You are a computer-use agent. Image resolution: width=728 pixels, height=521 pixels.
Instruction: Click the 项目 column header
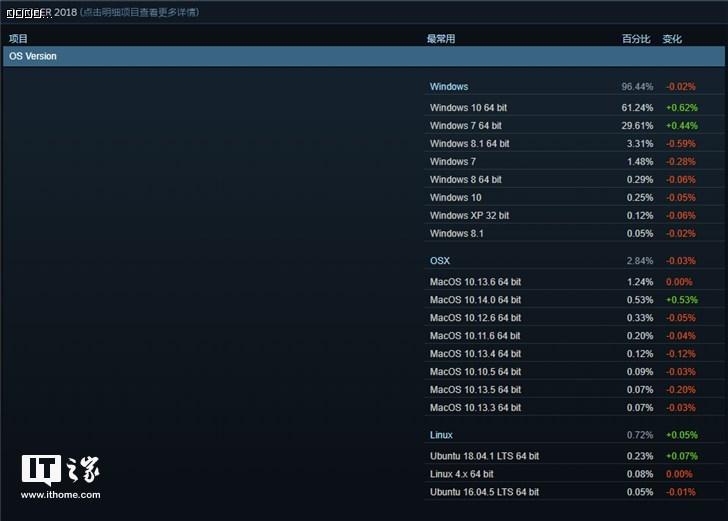18,39
